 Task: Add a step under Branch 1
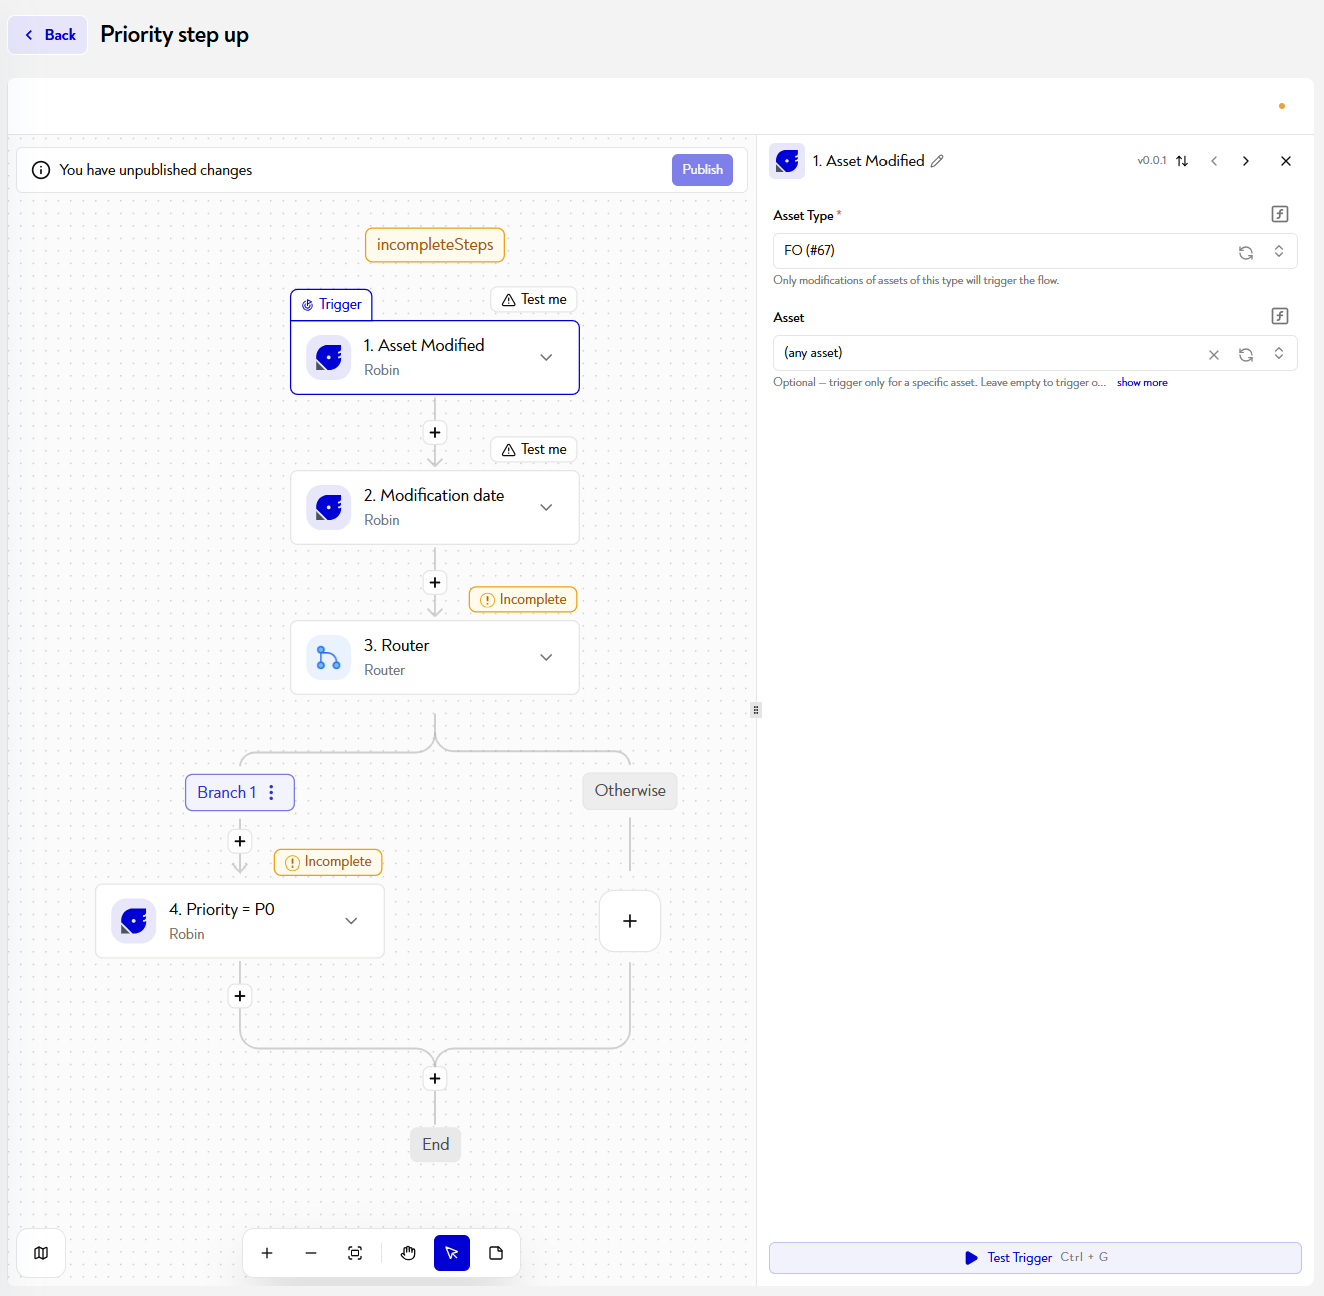pyautogui.click(x=240, y=841)
